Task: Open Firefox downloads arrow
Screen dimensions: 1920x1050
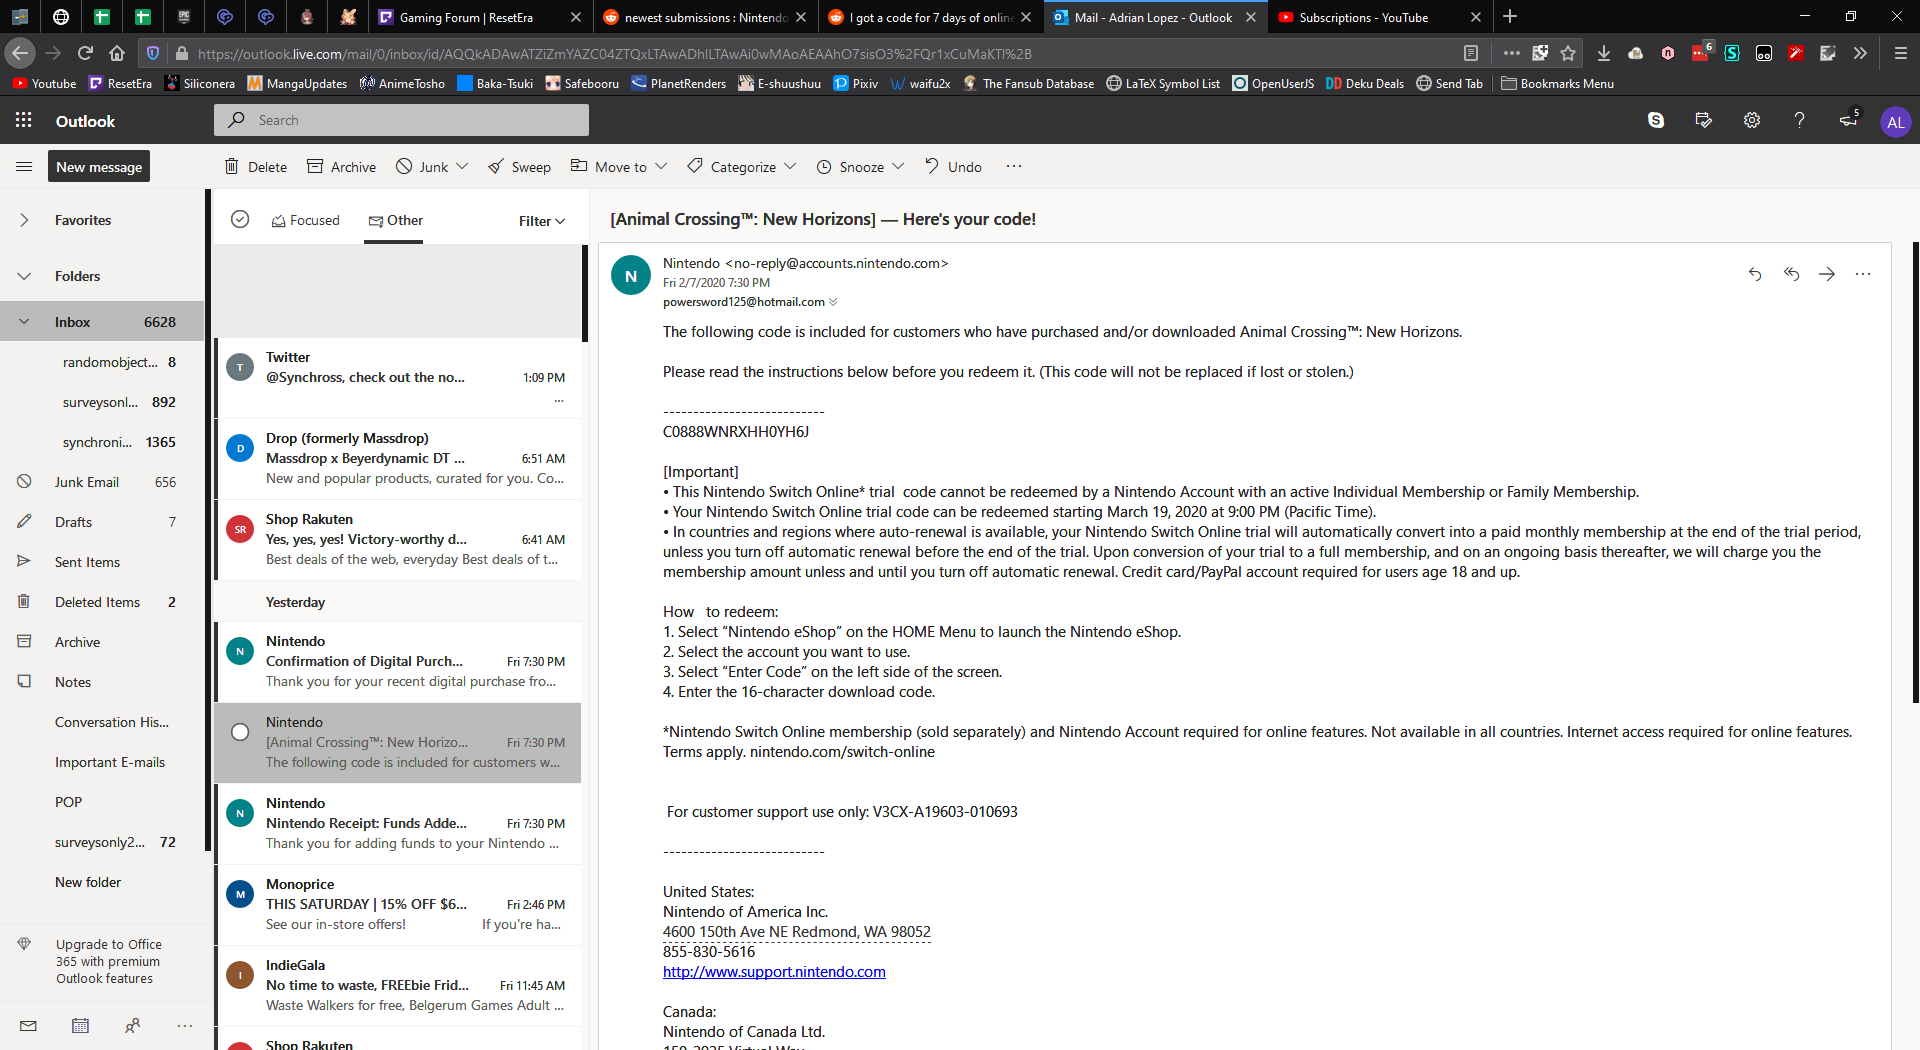Action: coord(1604,53)
